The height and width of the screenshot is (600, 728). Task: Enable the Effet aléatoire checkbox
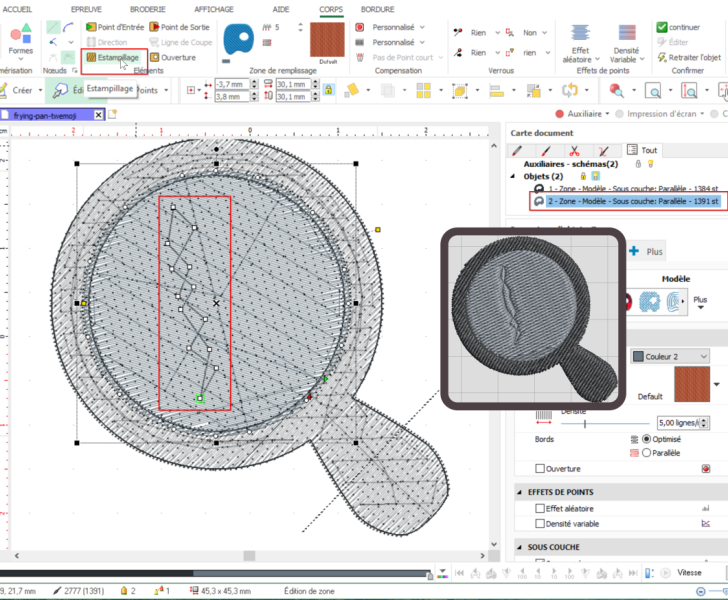click(x=540, y=509)
